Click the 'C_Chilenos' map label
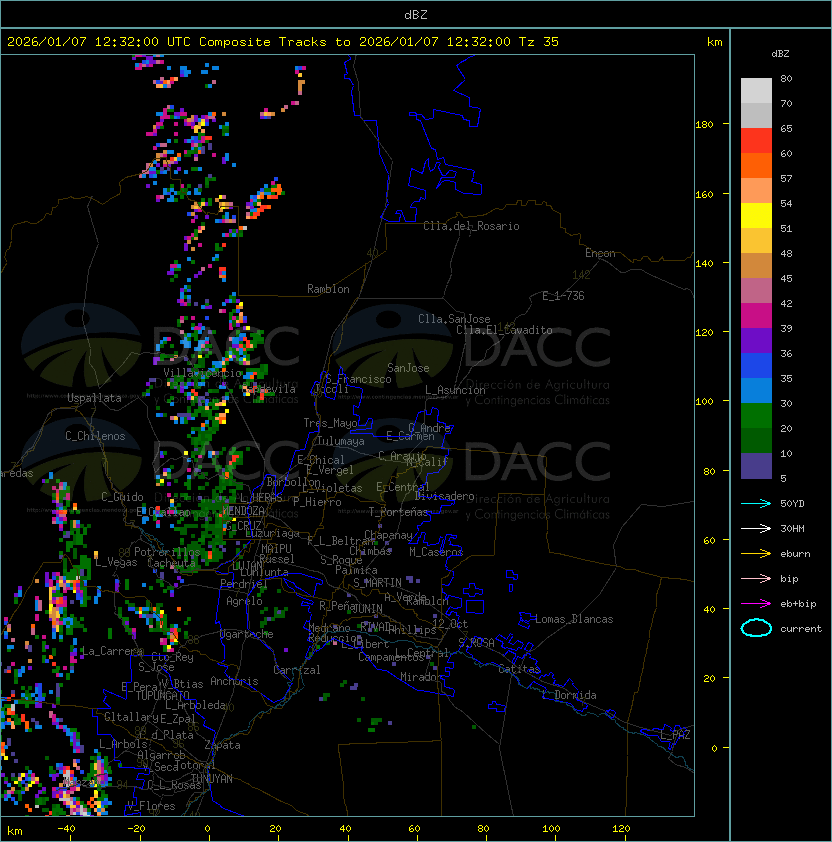This screenshot has height=842, width=832. coord(95,436)
